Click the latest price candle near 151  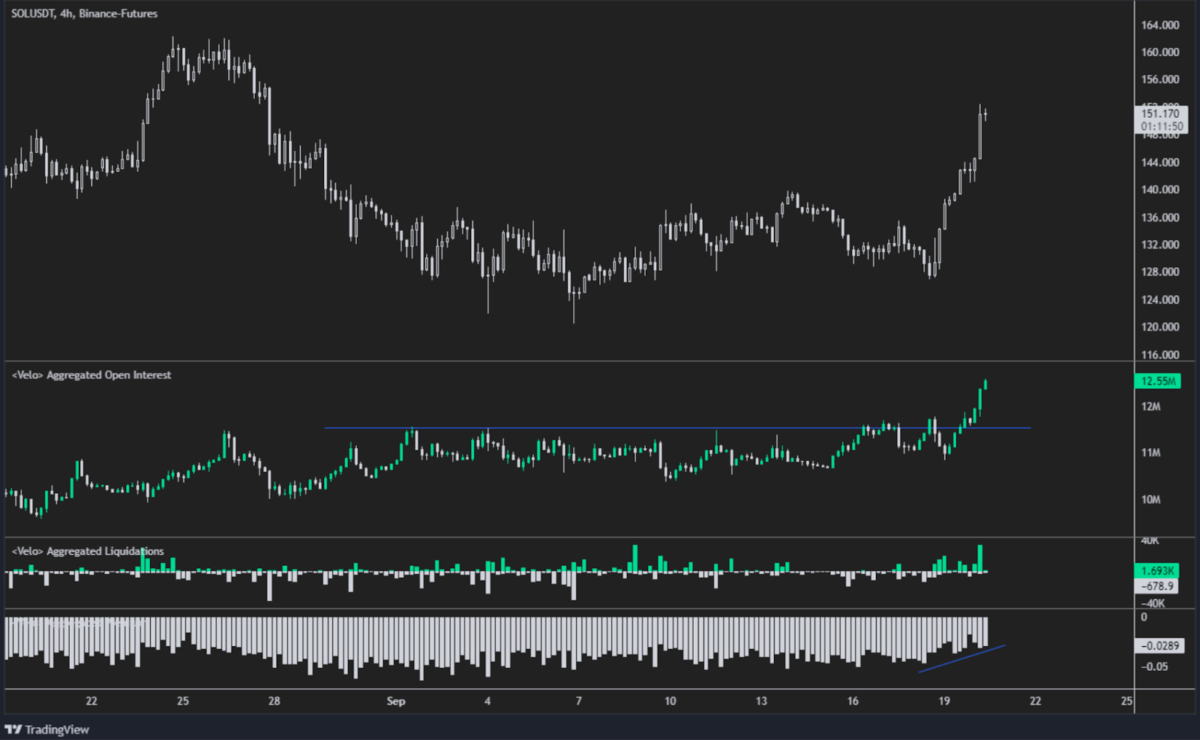click(x=986, y=115)
